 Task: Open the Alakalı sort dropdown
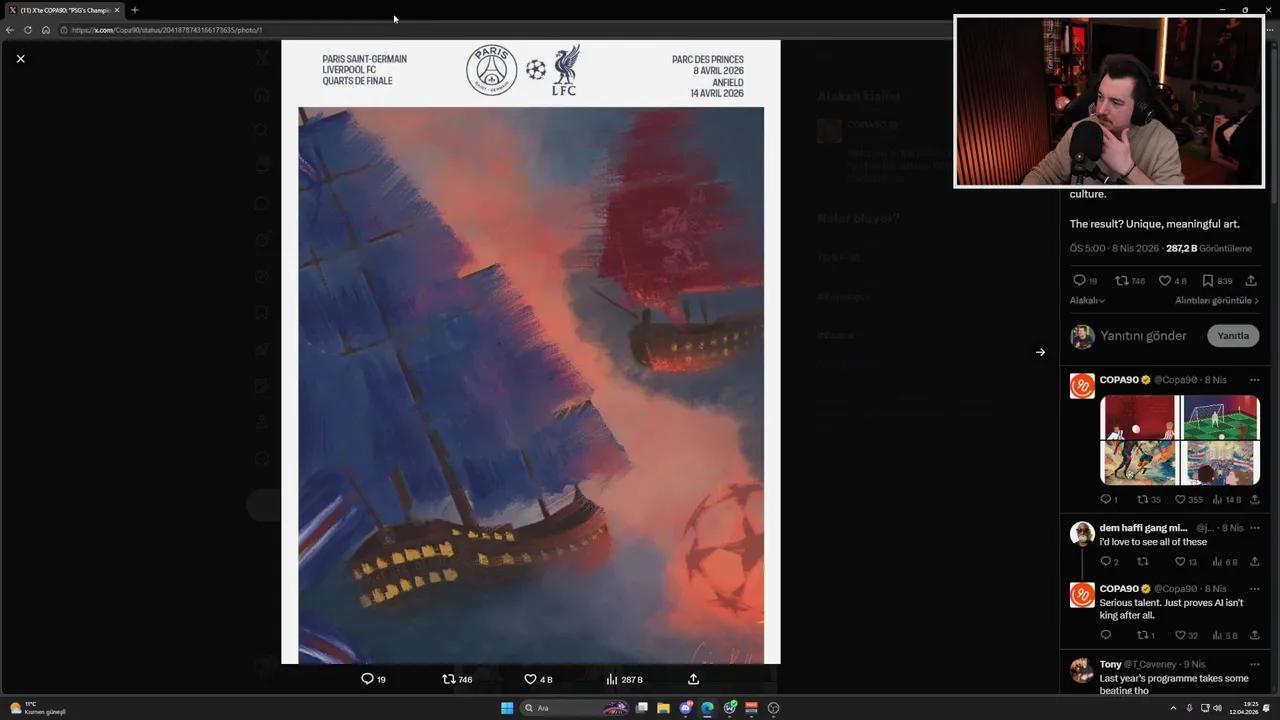click(1087, 300)
